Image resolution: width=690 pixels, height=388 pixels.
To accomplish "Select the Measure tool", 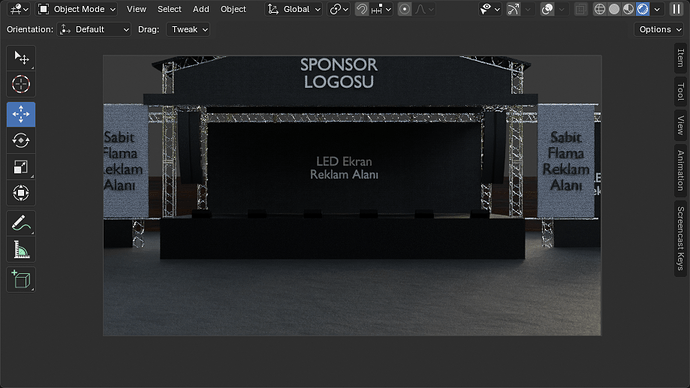I will [x=21, y=250].
